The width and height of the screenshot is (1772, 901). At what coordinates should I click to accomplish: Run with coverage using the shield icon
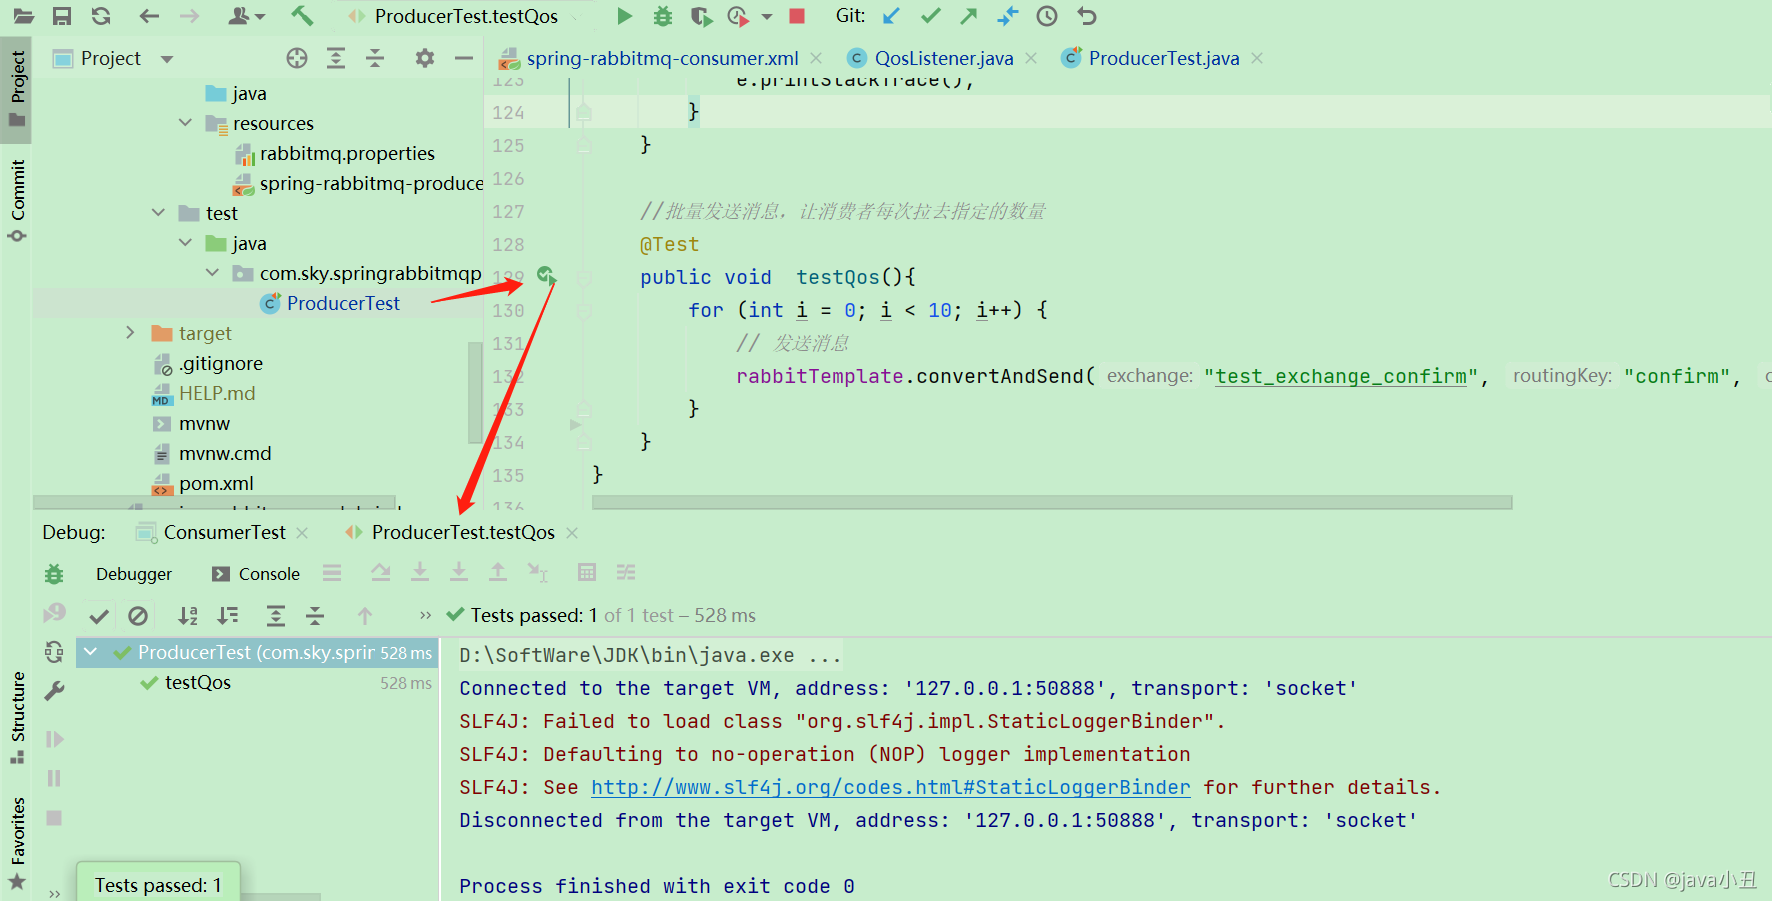[701, 16]
